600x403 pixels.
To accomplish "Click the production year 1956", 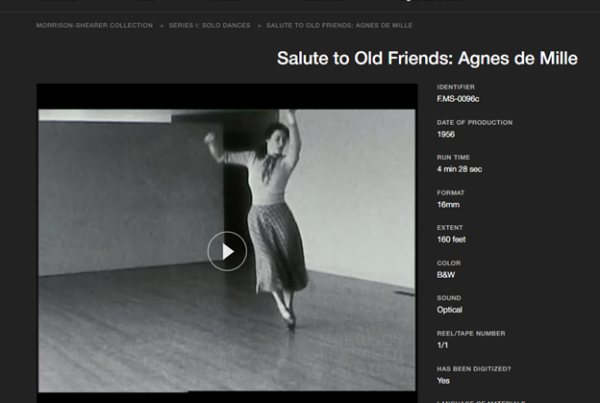I will tap(446, 134).
